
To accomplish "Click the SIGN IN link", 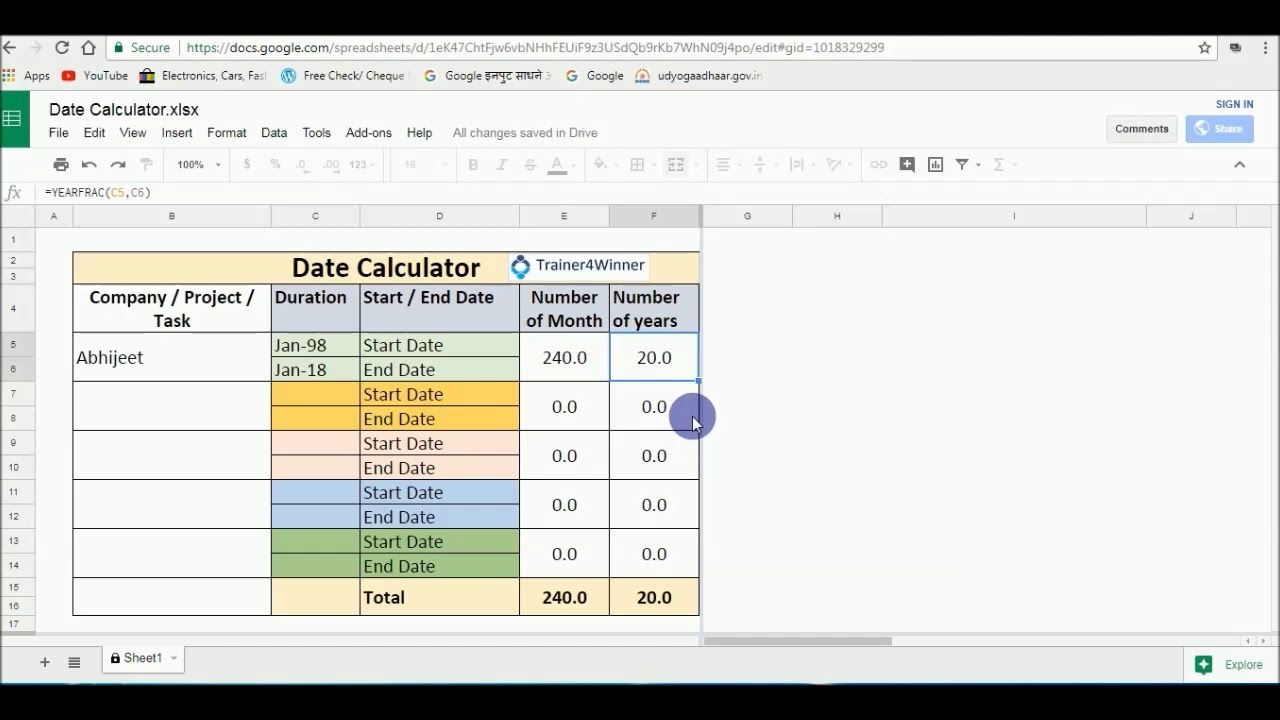I will click(1234, 104).
